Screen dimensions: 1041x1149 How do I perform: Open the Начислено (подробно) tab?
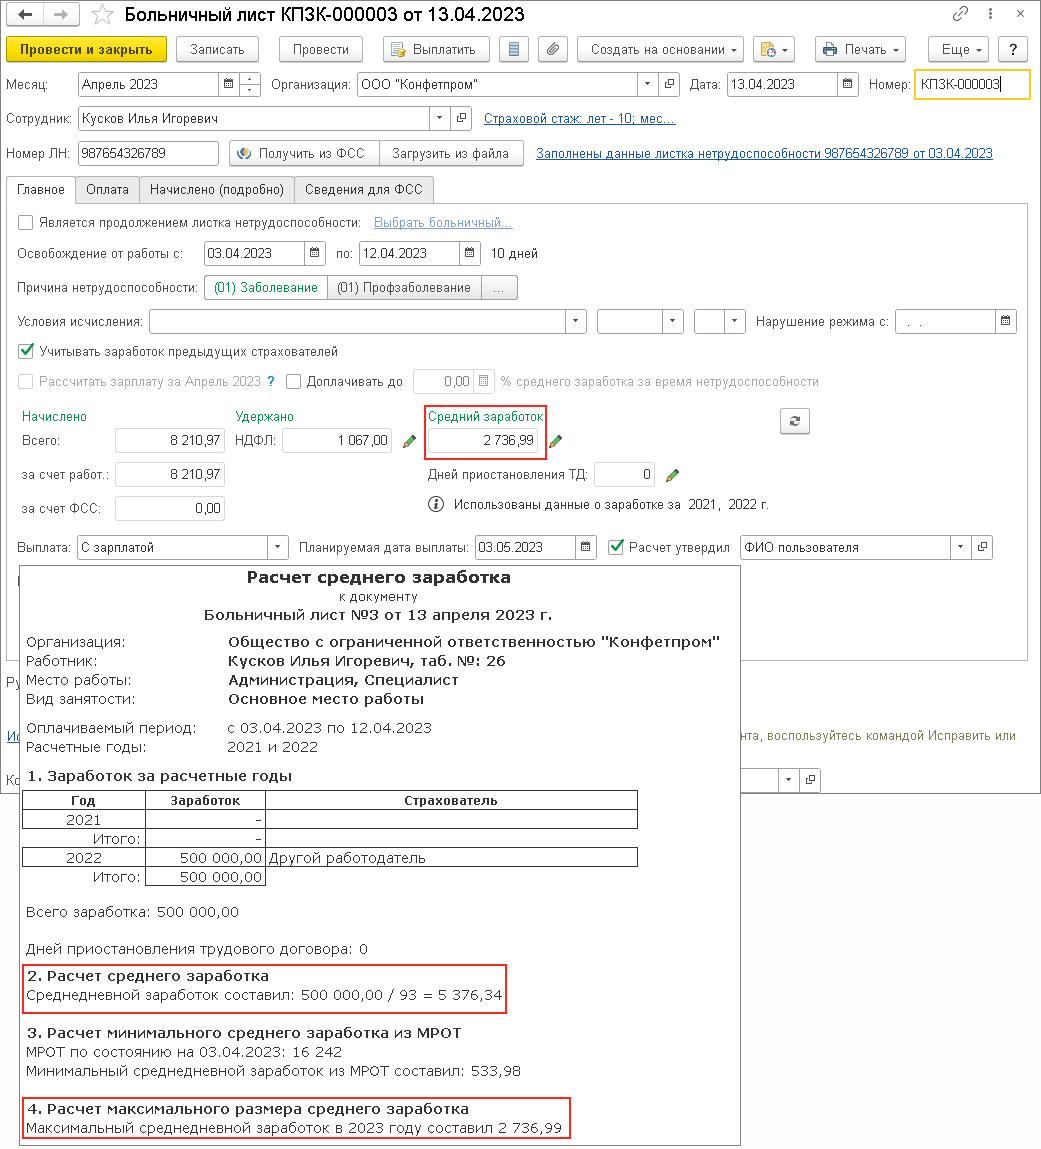click(x=217, y=189)
